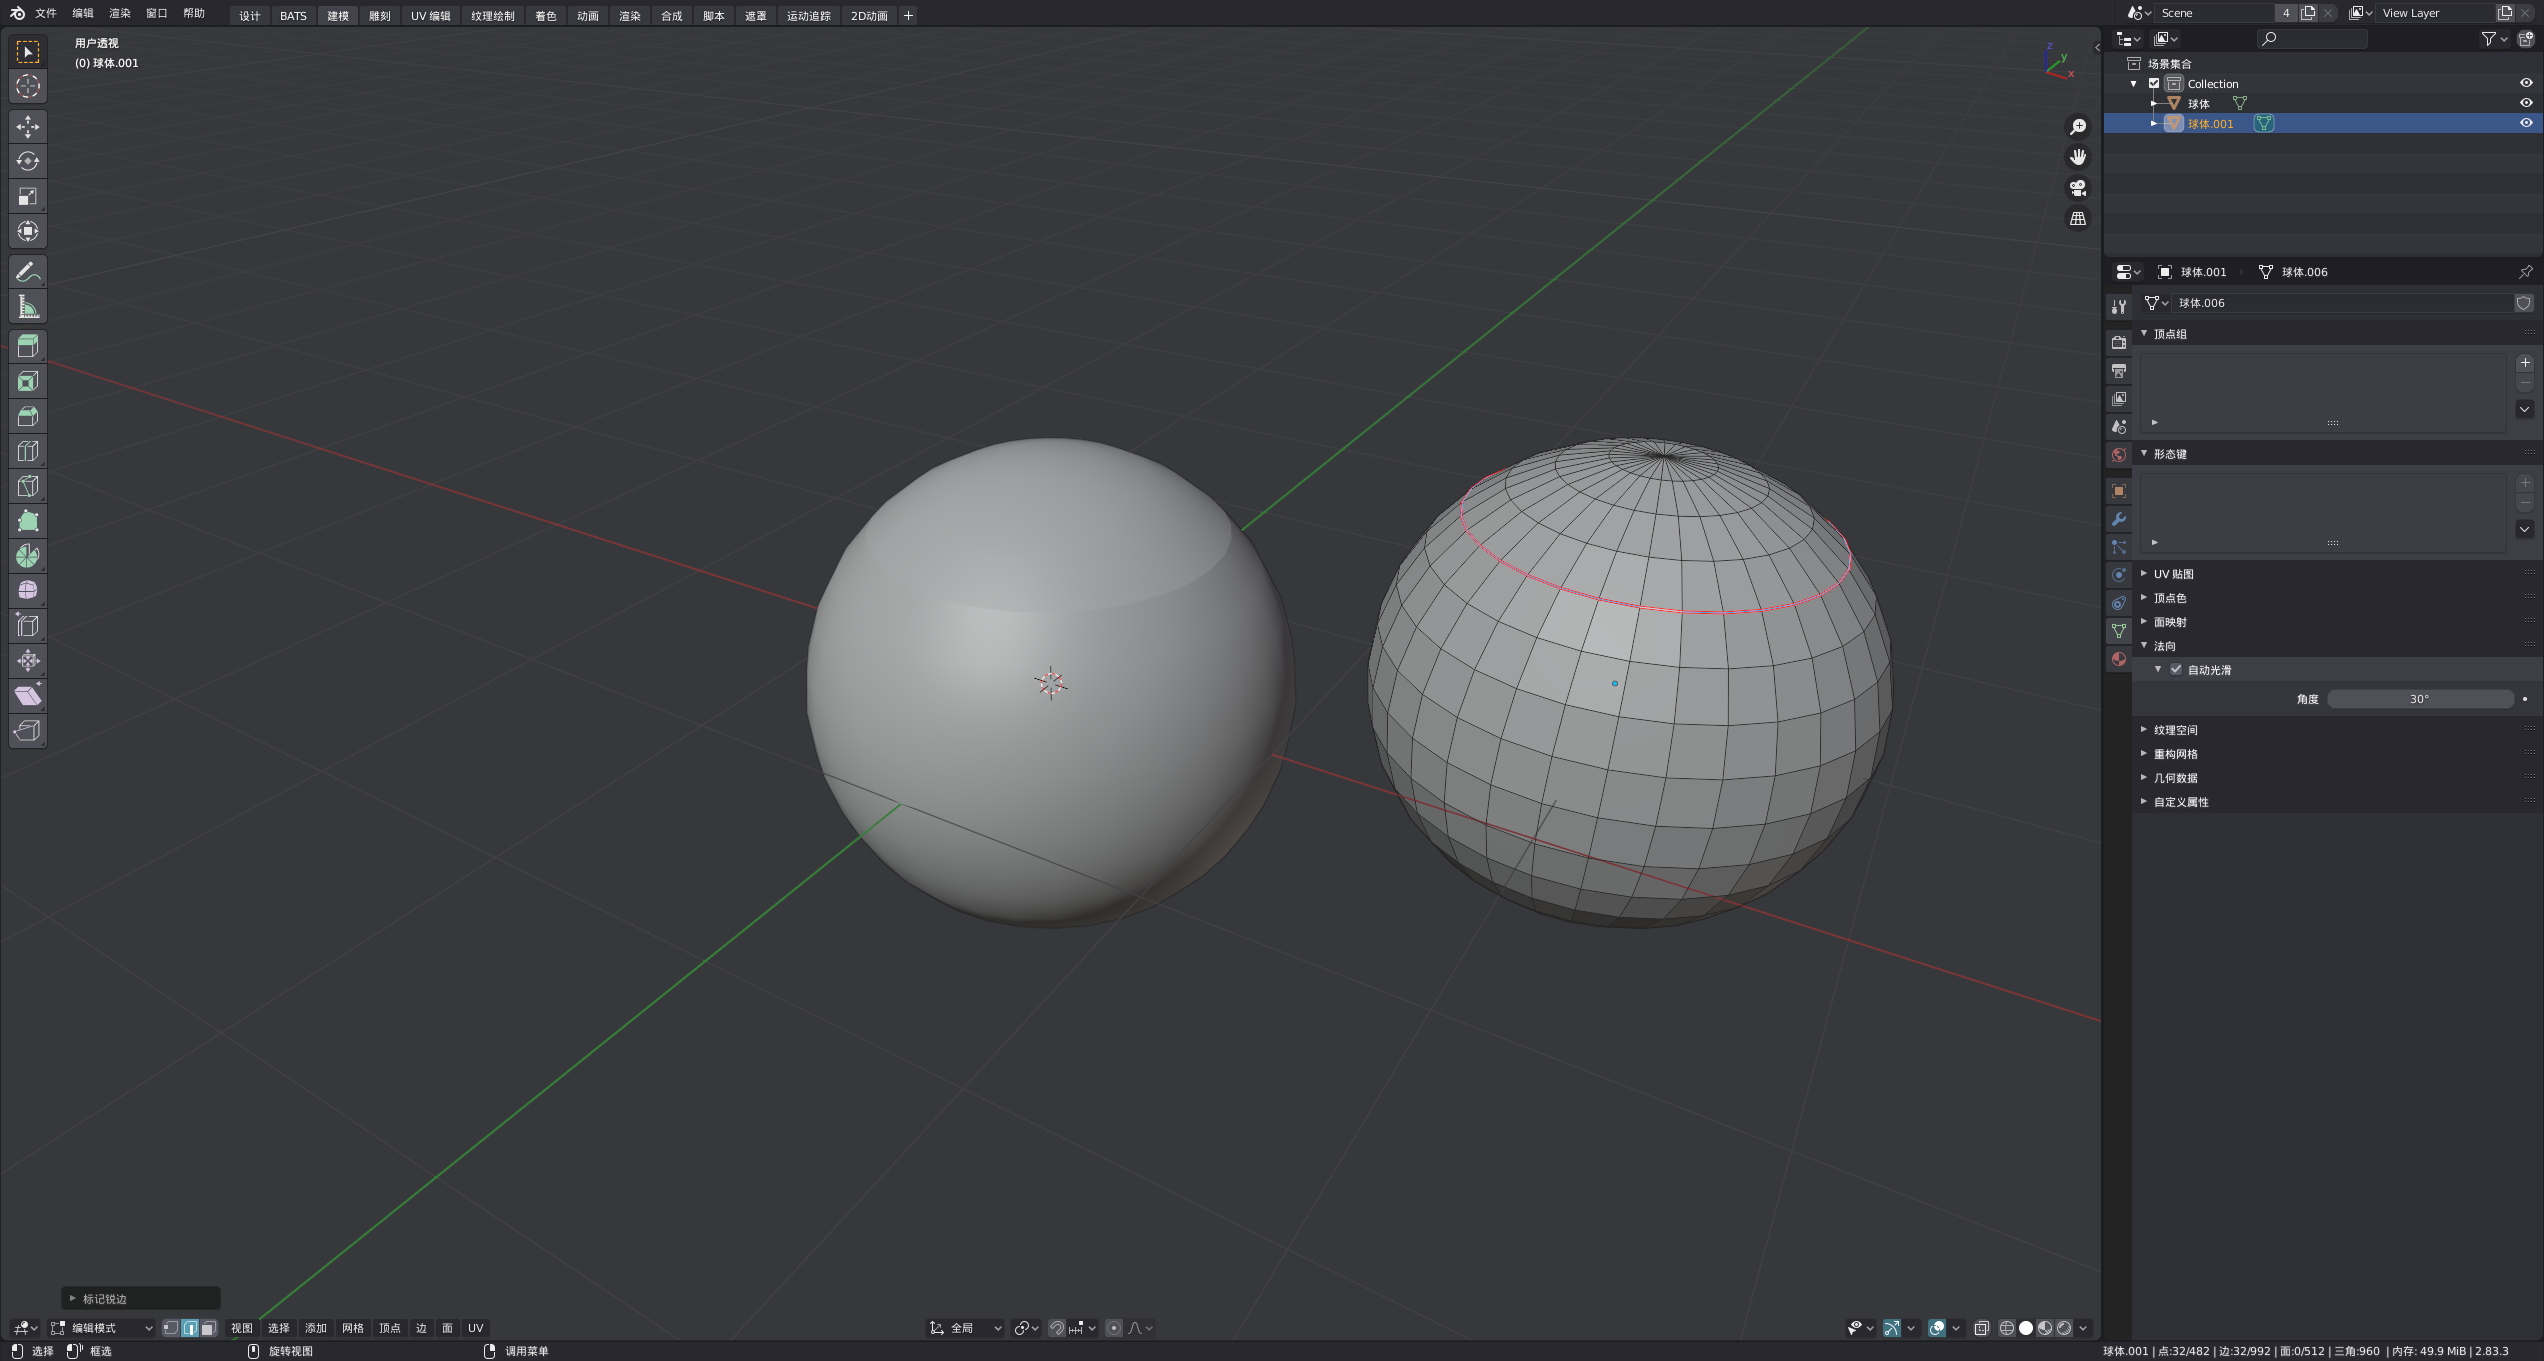
Task: Adjust the 角度 30° angle slider
Action: (x=2419, y=699)
